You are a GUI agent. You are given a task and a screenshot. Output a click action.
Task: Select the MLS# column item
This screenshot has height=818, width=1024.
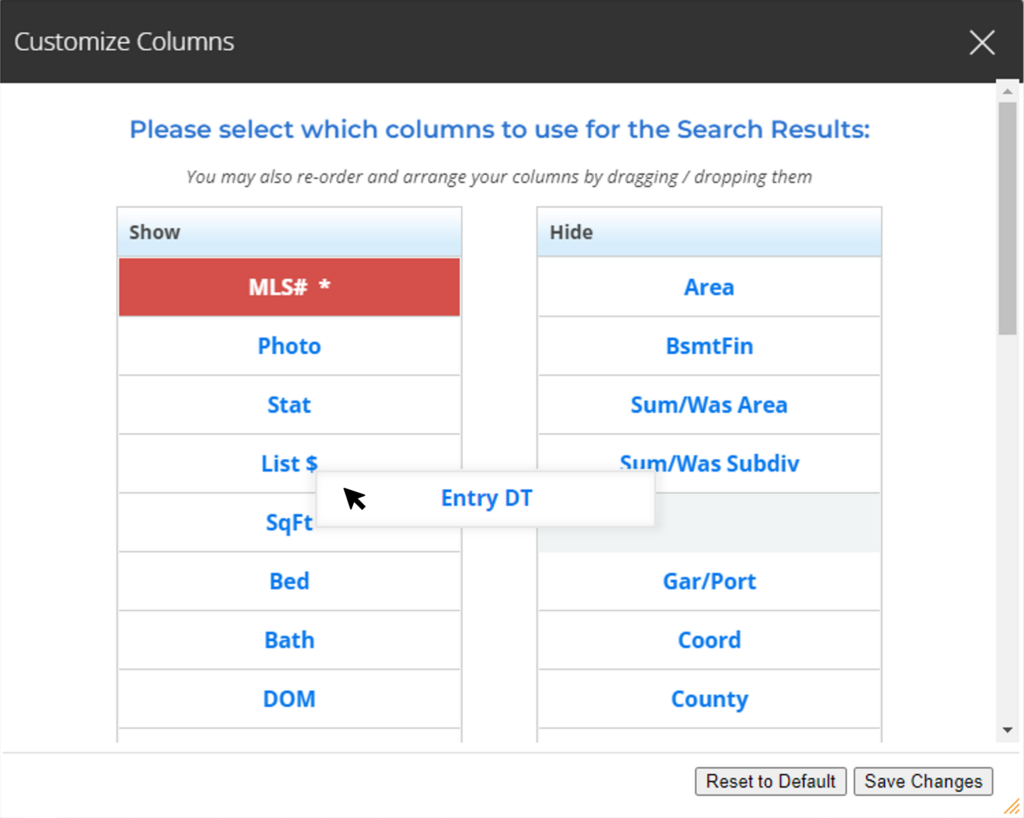pyautogui.click(x=289, y=287)
